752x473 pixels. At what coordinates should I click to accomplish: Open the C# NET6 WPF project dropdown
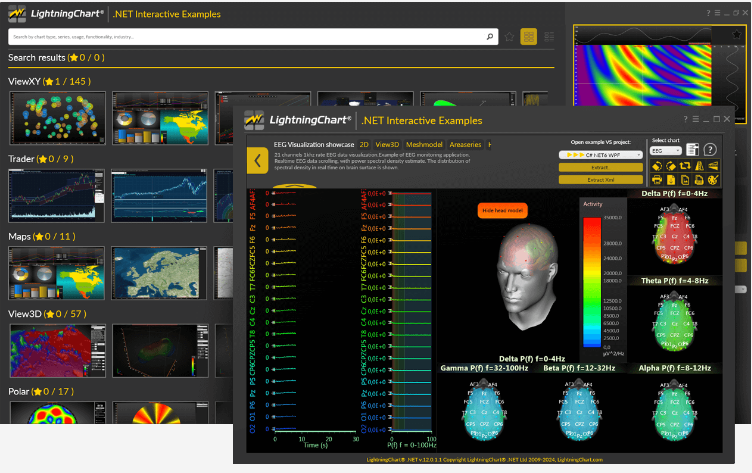pyautogui.click(x=600, y=155)
